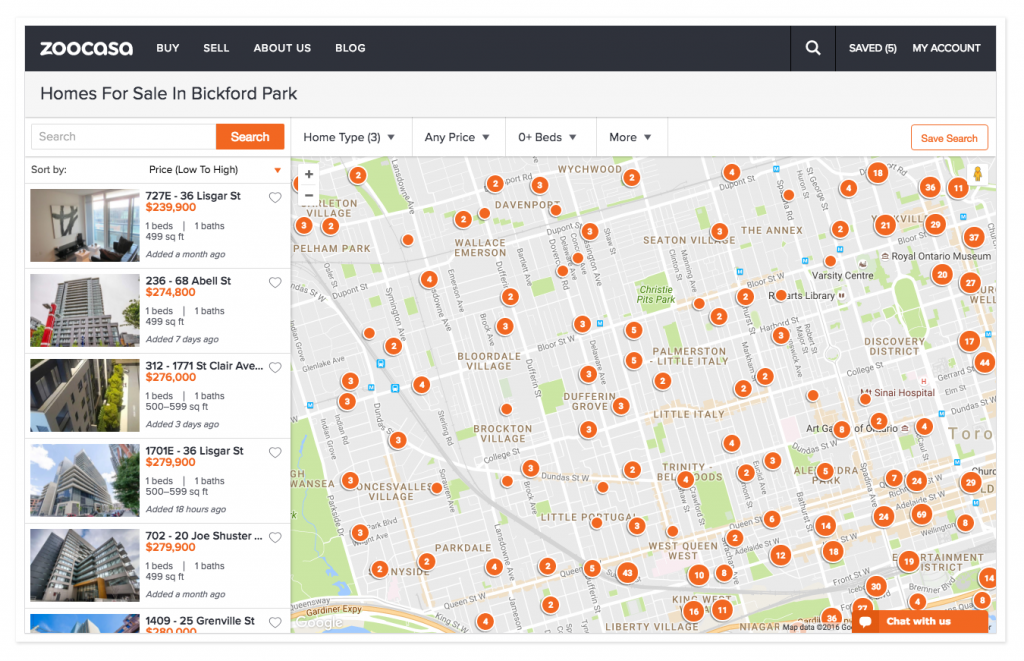
Task: Toggle heart on 236 - 68 Abell St
Action: (275, 283)
